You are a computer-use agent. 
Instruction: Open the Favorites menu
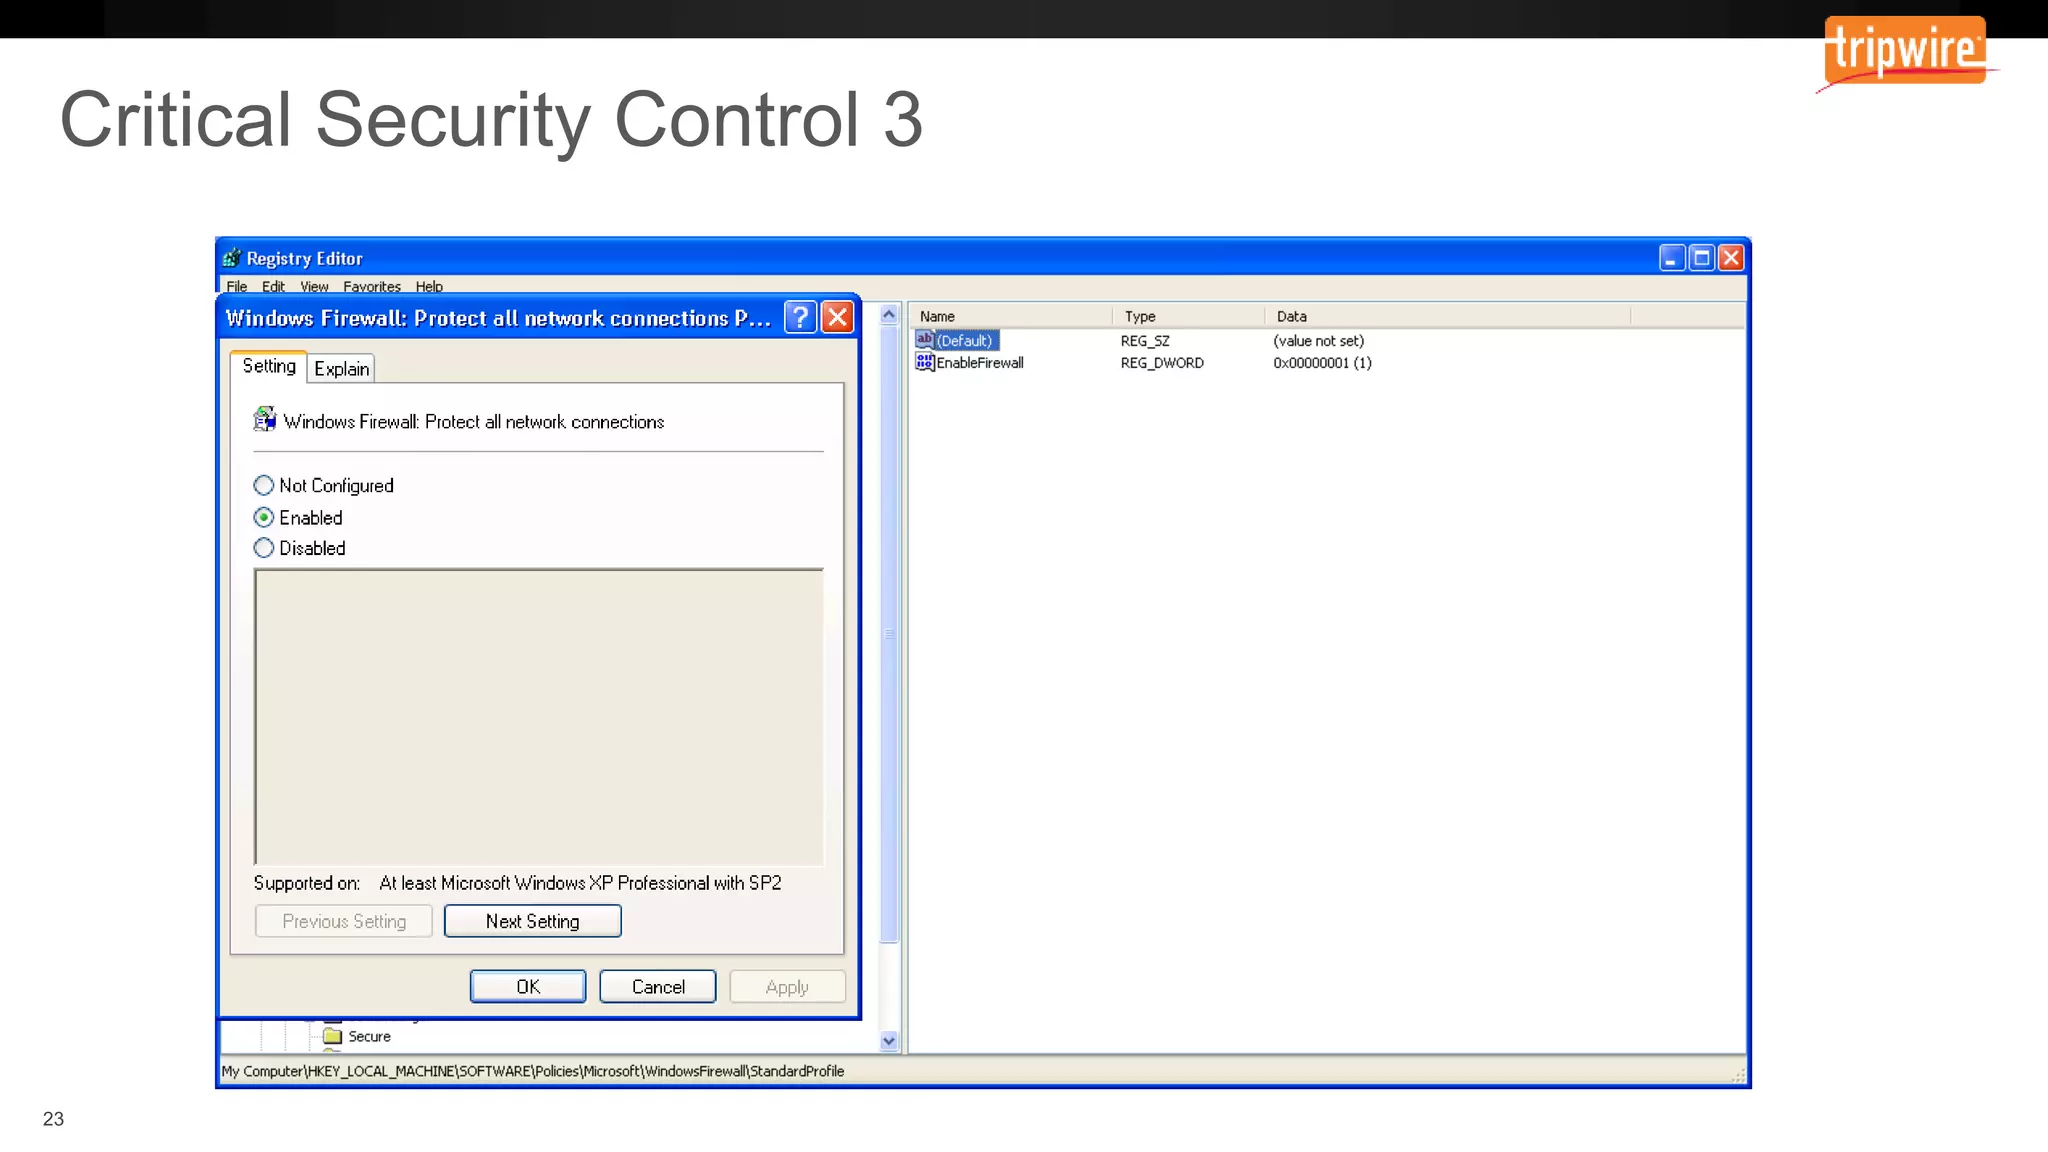371,287
